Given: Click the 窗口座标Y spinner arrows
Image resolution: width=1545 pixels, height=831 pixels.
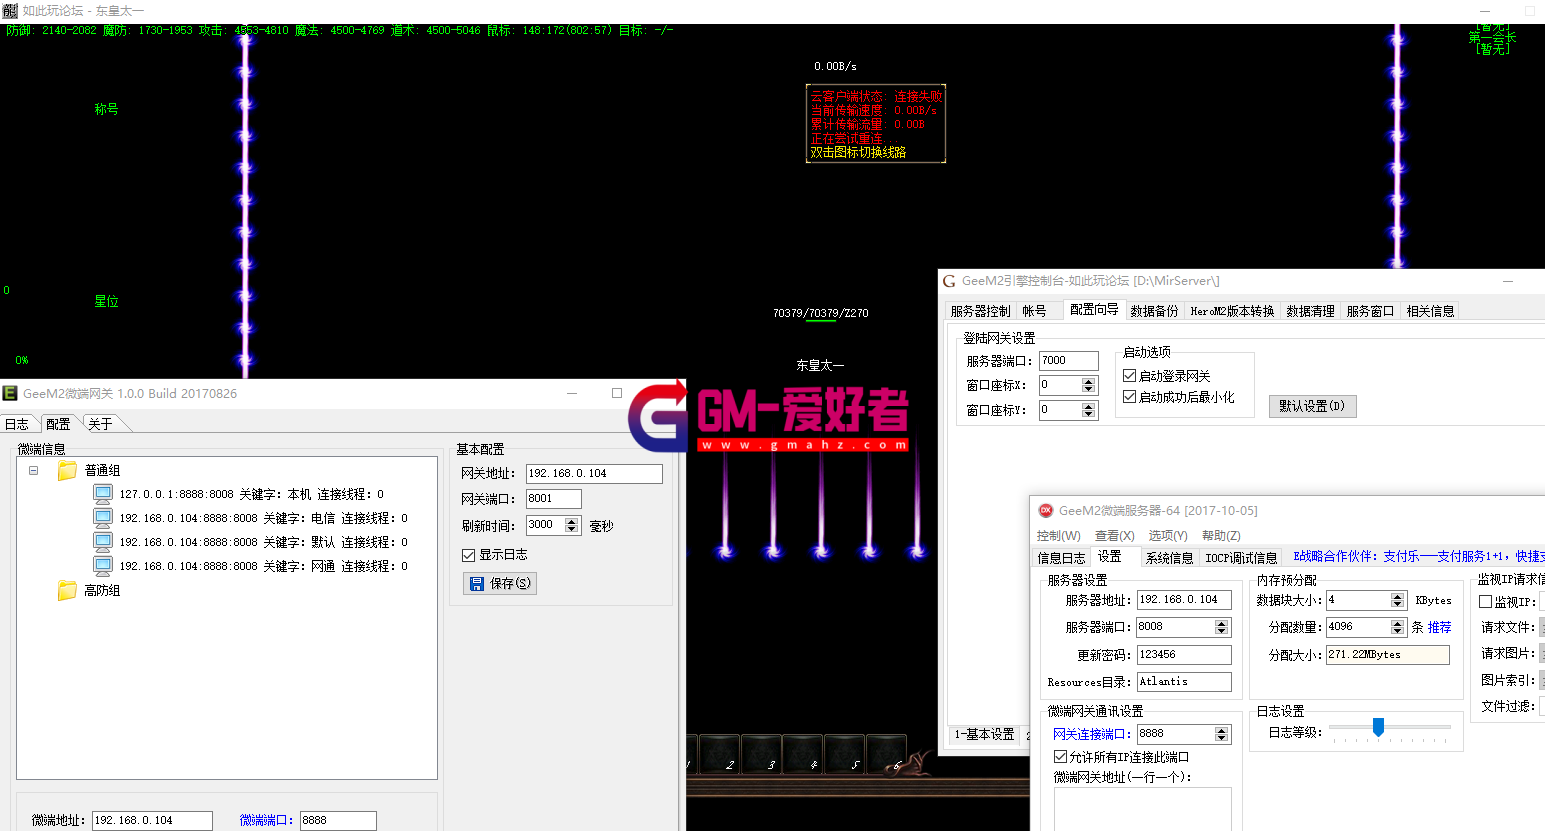Looking at the screenshot, I should (1089, 410).
